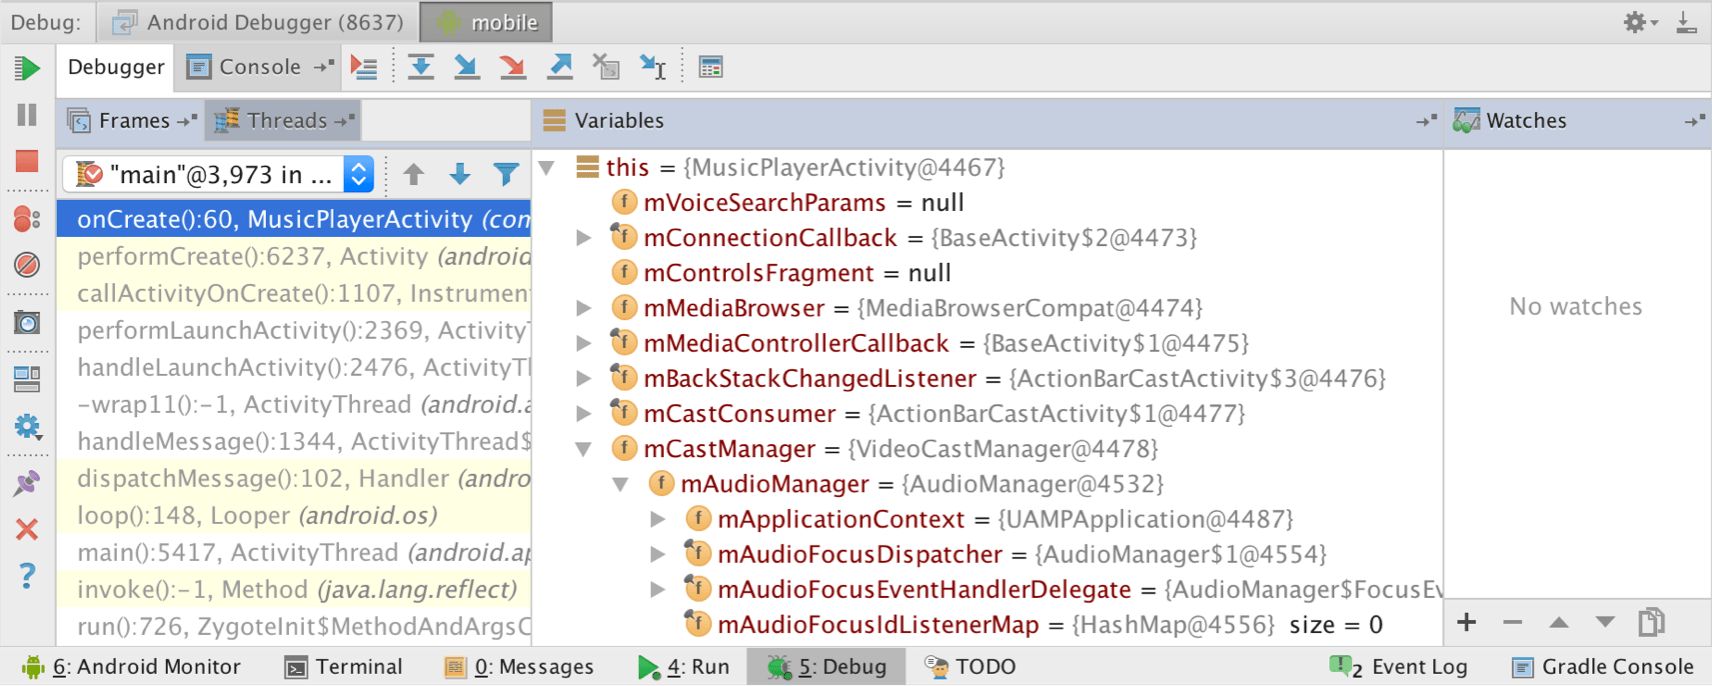Screen dimensions: 1712x686
Task: Click the Step Out arrow icon
Action: [x=560, y=68]
